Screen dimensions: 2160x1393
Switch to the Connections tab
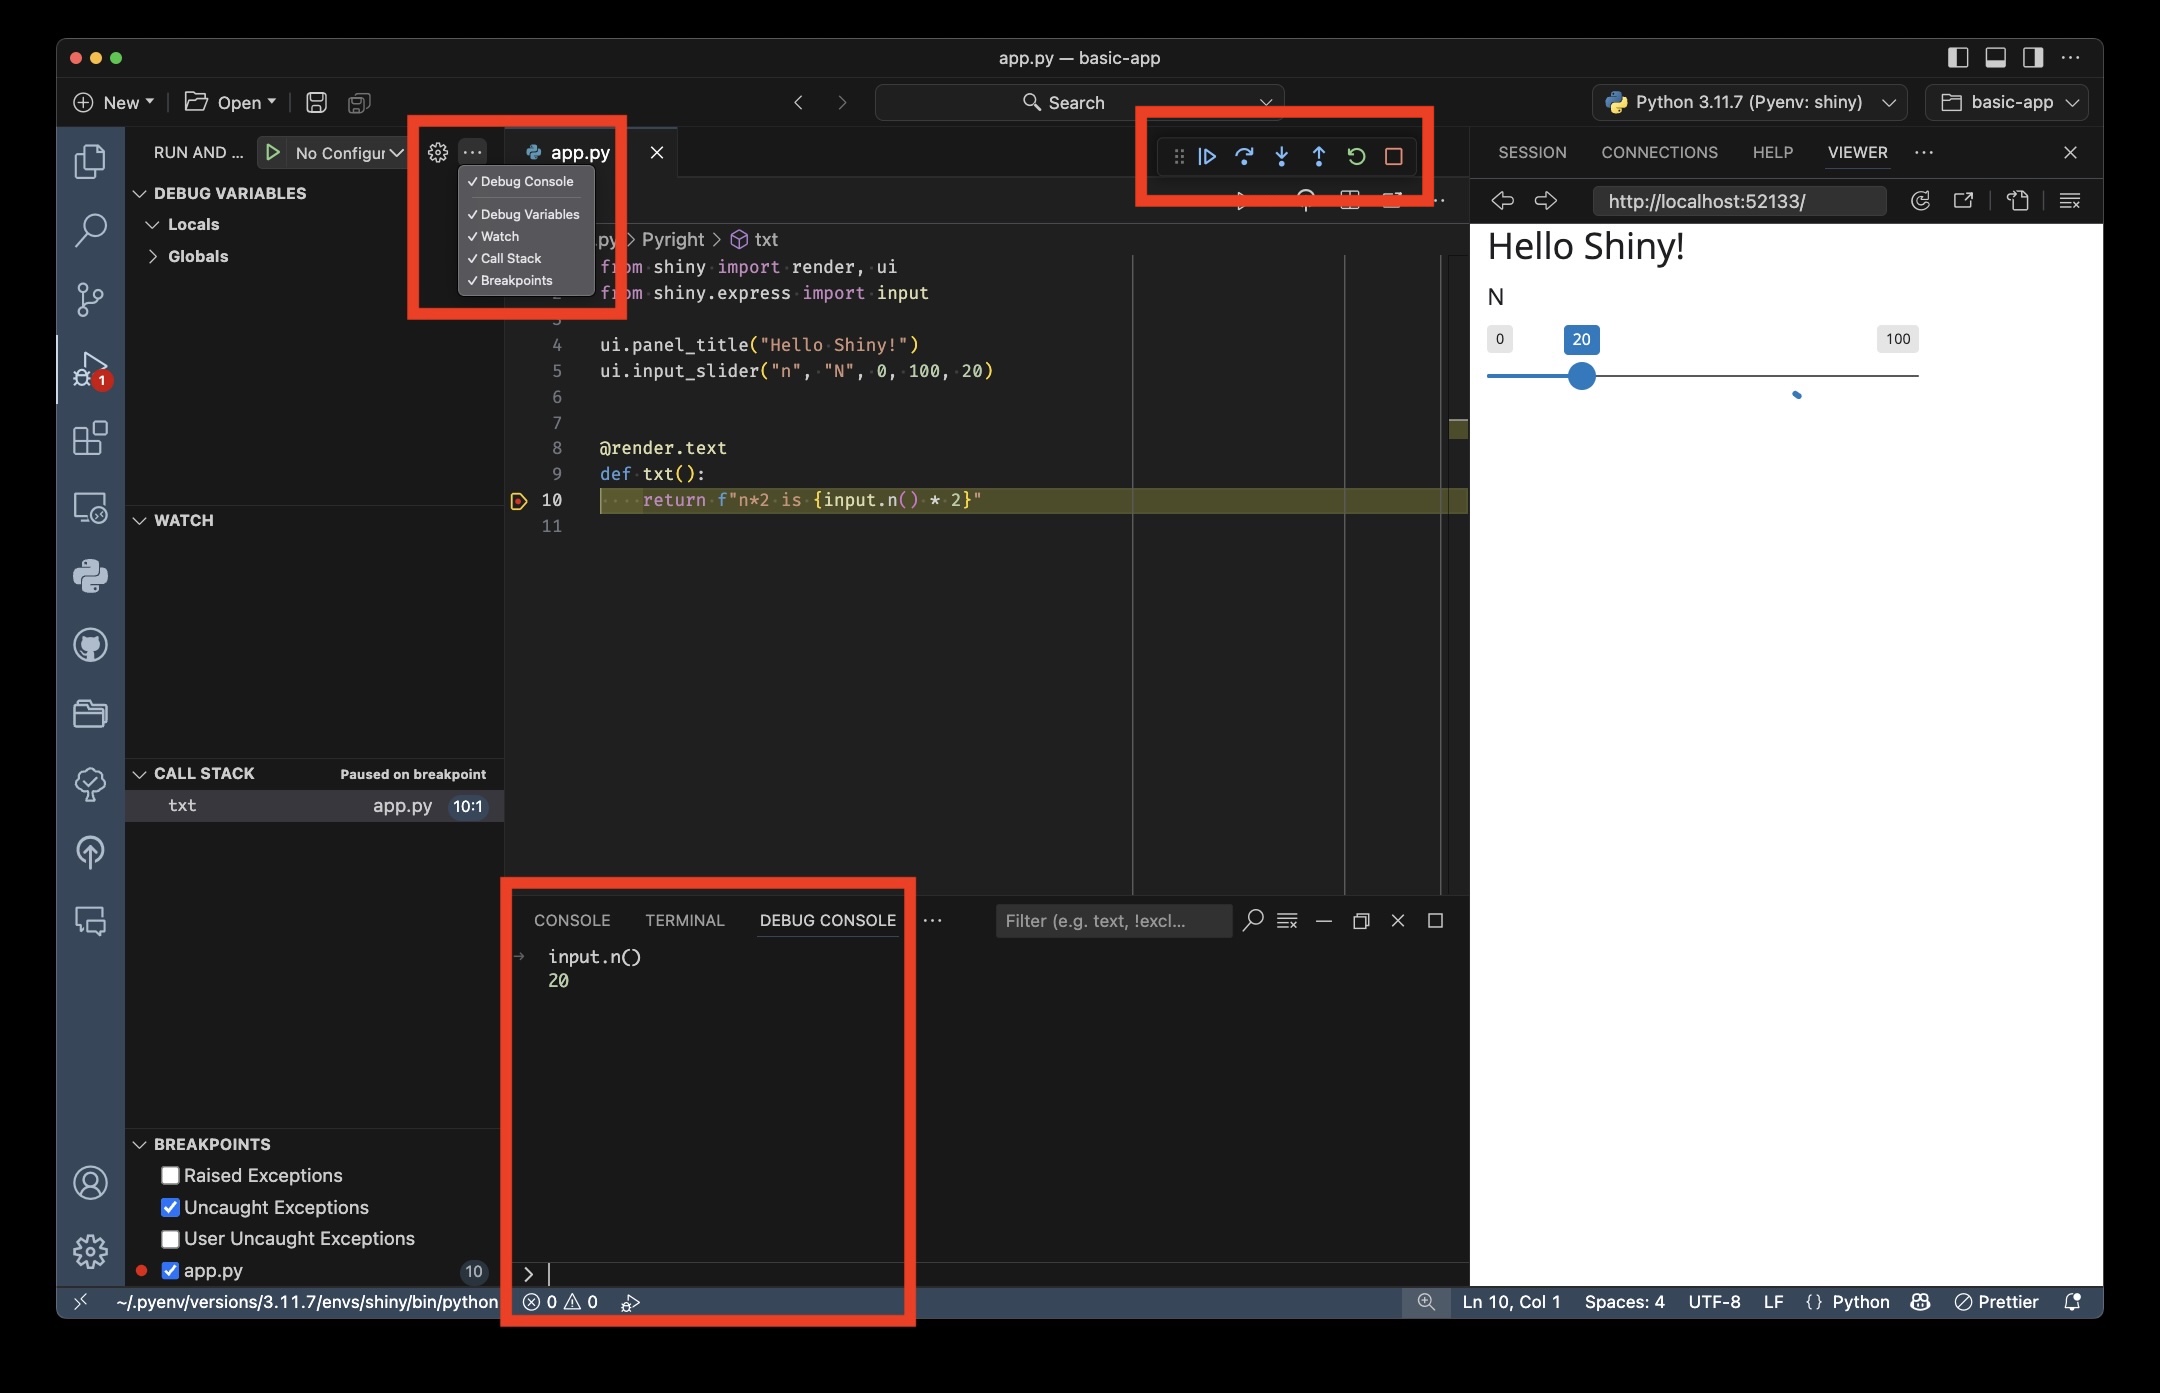1659,153
